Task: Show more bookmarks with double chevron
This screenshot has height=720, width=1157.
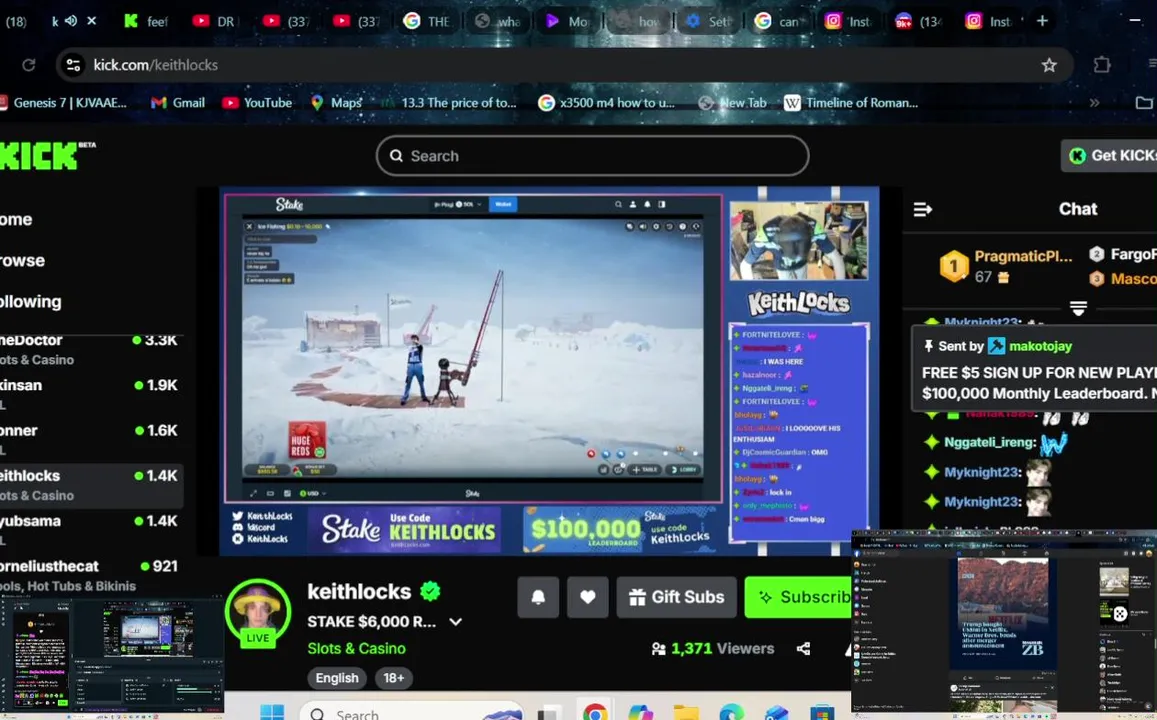Action: click(1094, 103)
